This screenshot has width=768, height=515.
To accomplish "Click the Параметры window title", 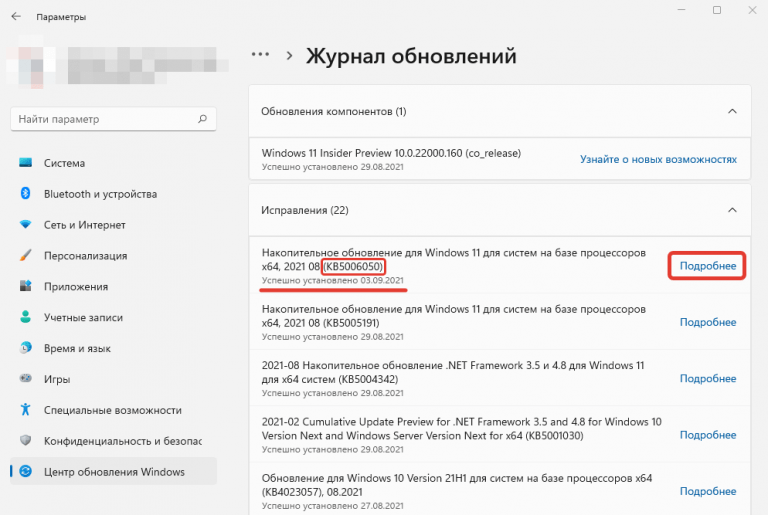I will pyautogui.click(x=61, y=17).
